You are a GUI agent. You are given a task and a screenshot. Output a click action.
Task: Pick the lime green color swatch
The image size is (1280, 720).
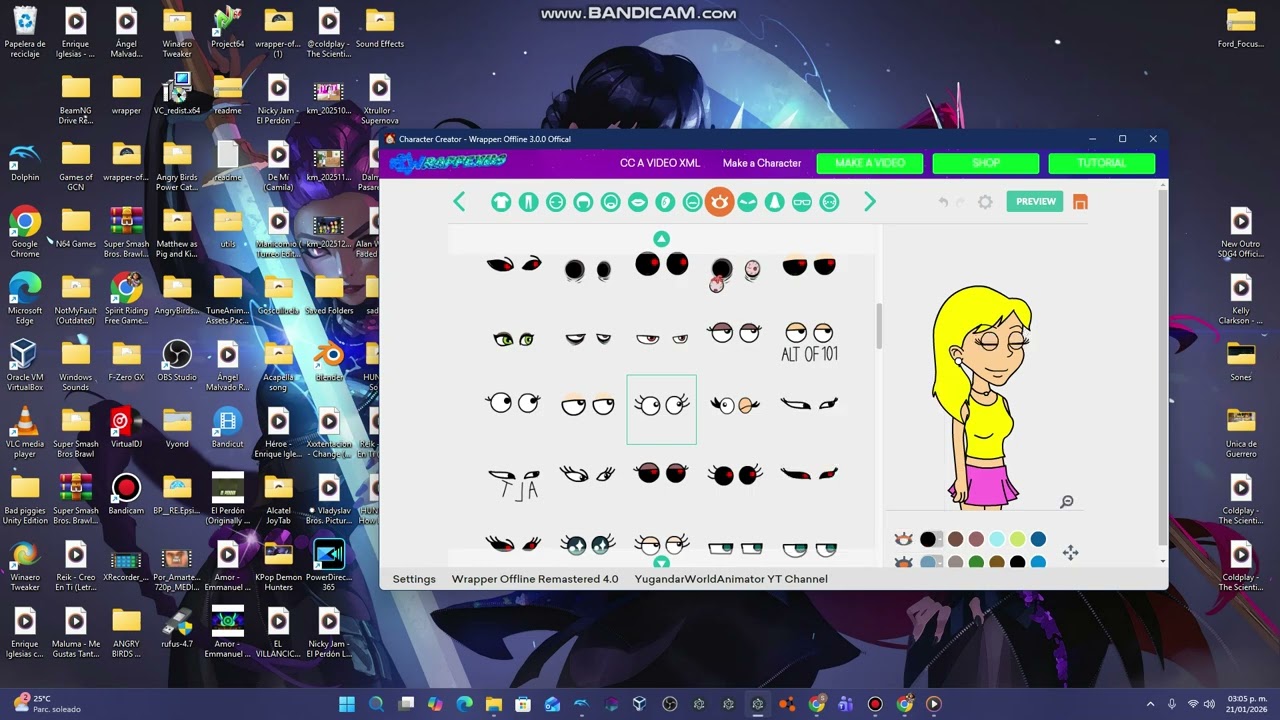point(1018,540)
